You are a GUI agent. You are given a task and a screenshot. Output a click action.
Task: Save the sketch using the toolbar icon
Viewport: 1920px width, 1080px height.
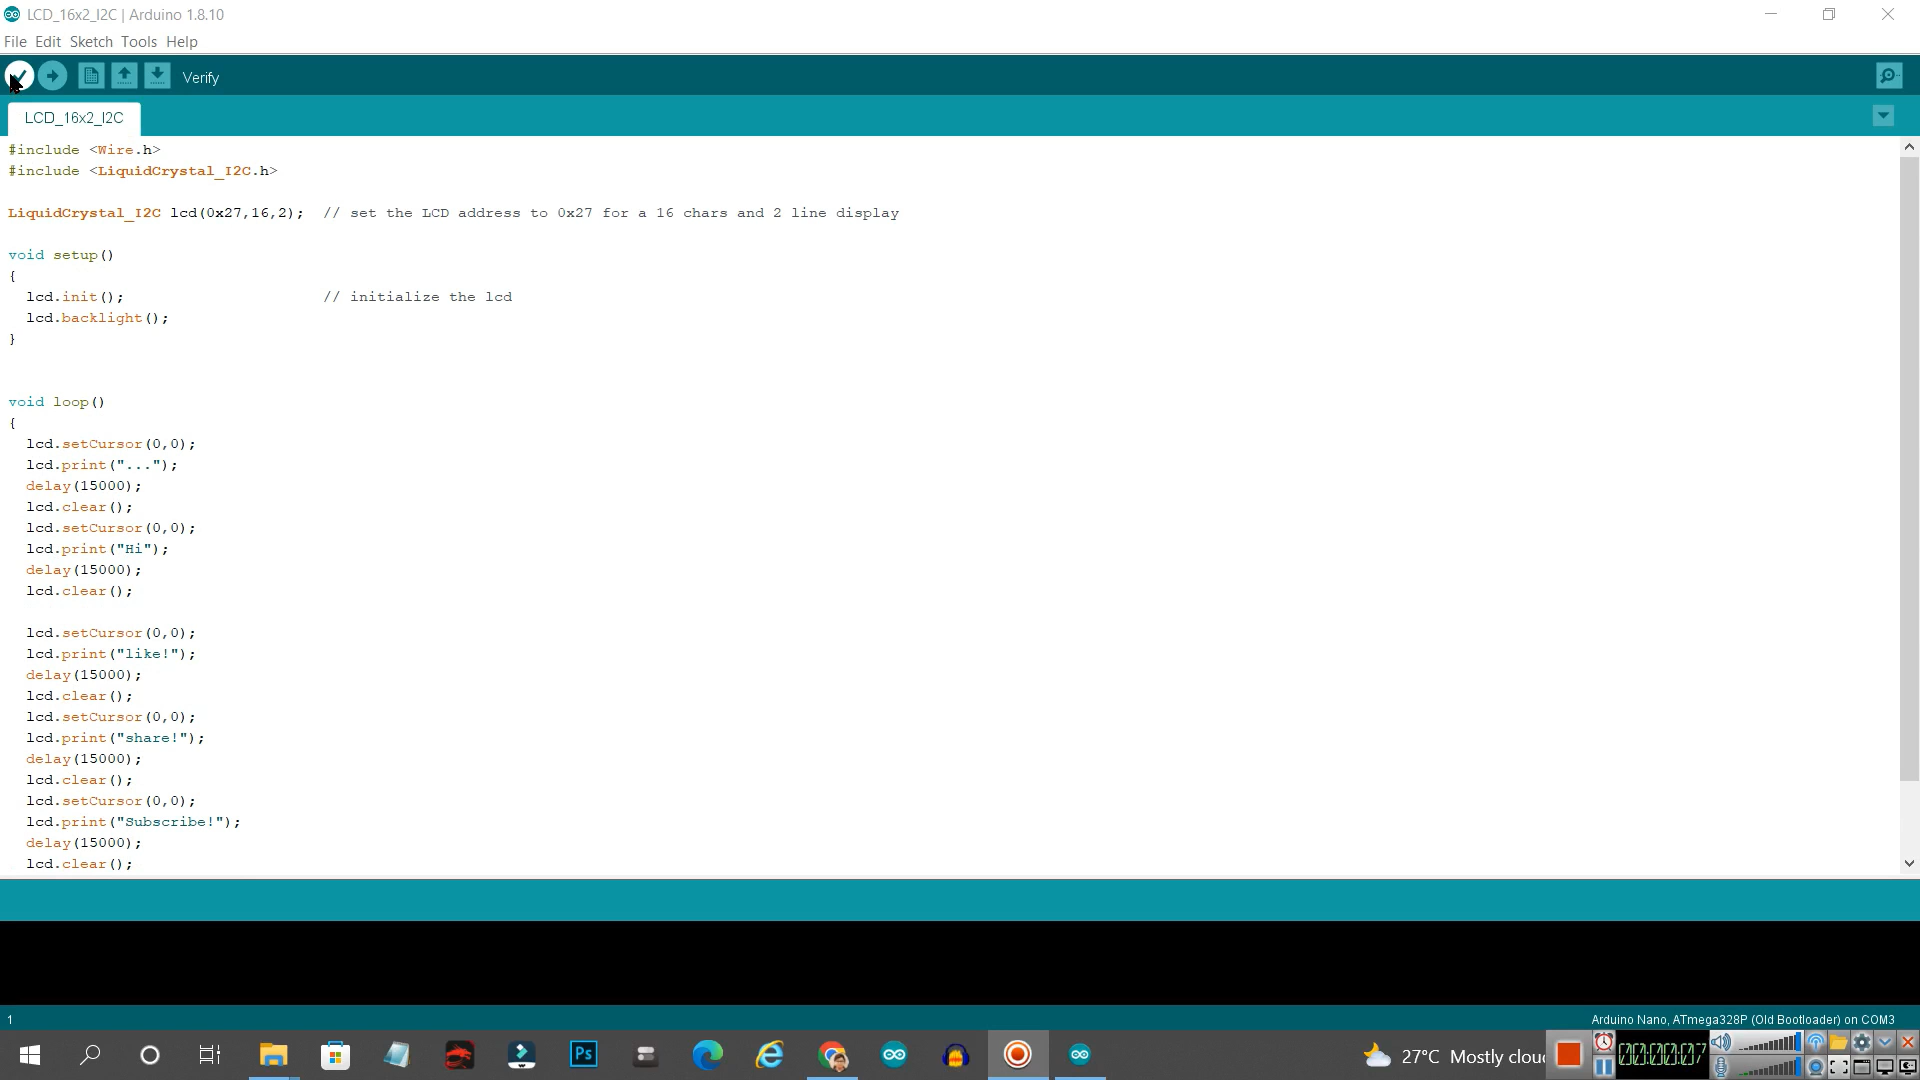(158, 75)
